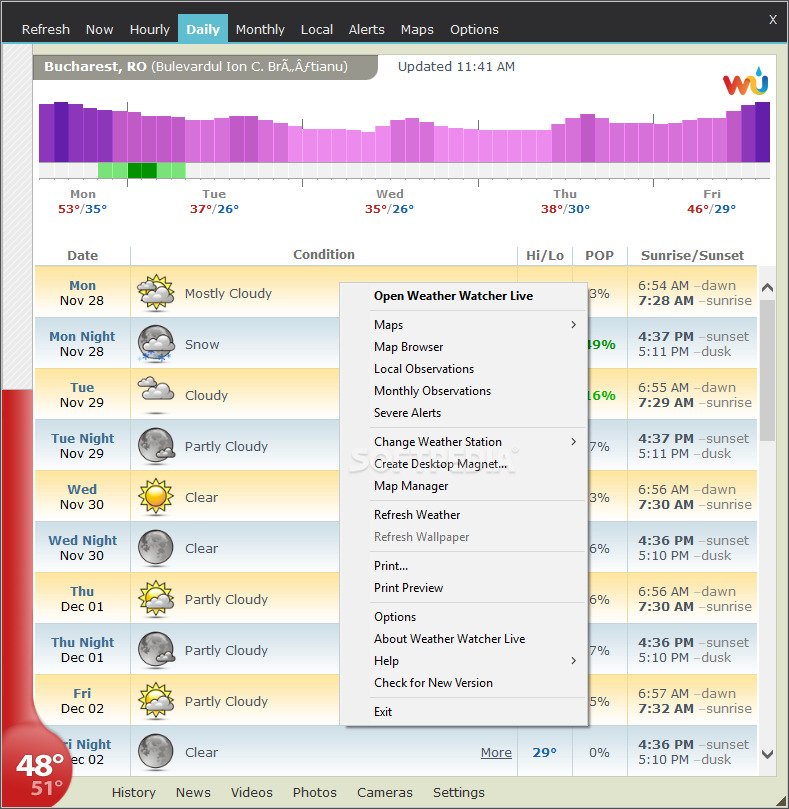Open the History link
Viewport: 789px width, 809px height.
click(134, 792)
